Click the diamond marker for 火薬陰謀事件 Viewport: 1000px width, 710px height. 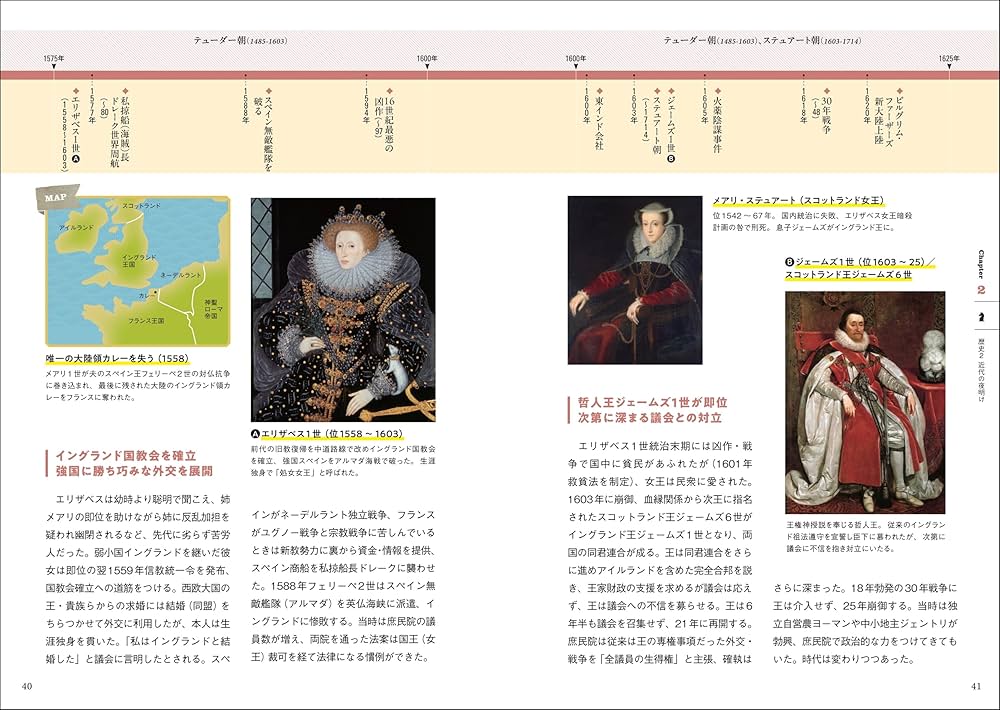click(716, 90)
